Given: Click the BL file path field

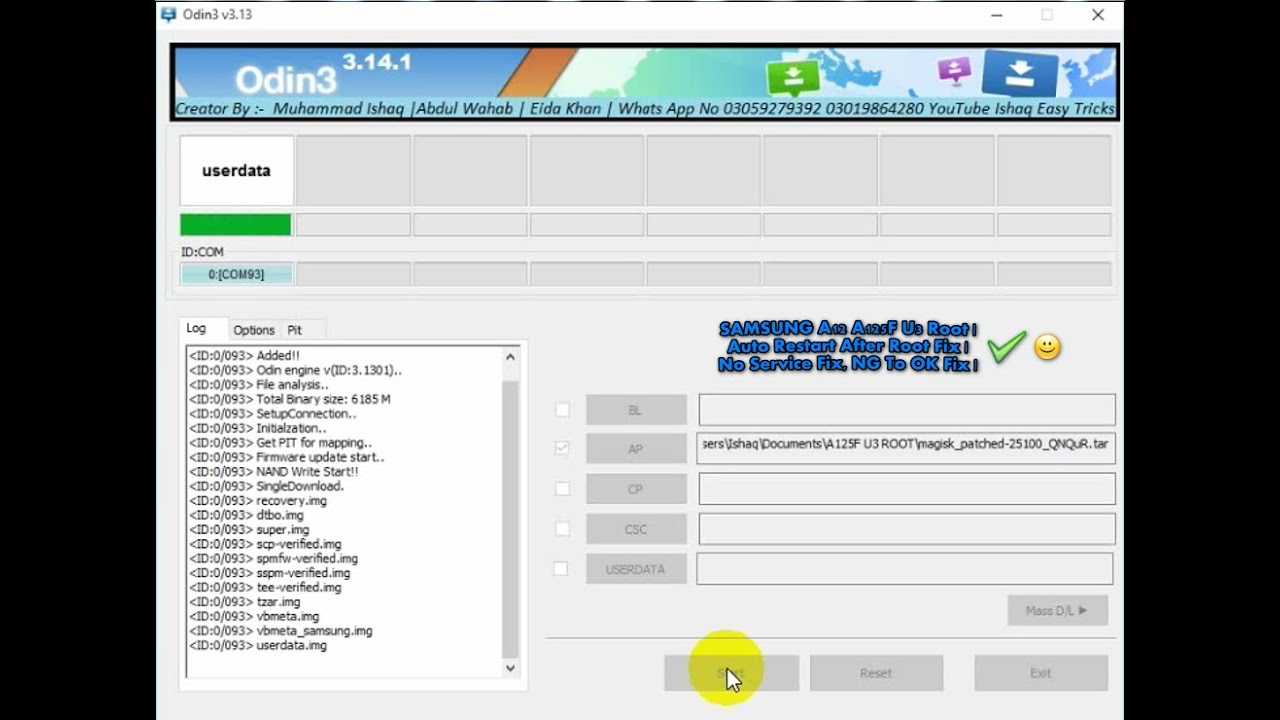Looking at the screenshot, I should pyautogui.click(x=907, y=410).
